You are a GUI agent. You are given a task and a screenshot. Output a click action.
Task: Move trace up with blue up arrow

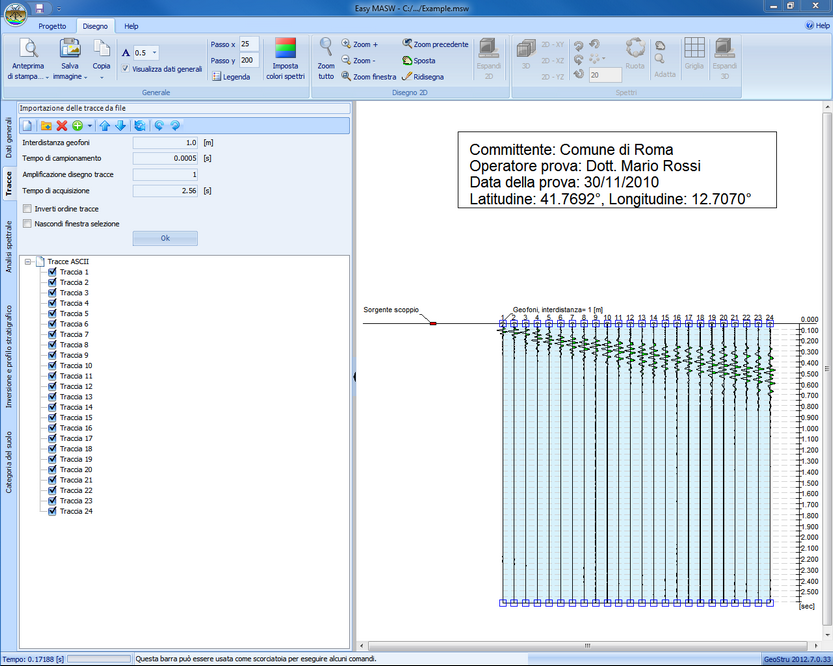(x=105, y=126)
